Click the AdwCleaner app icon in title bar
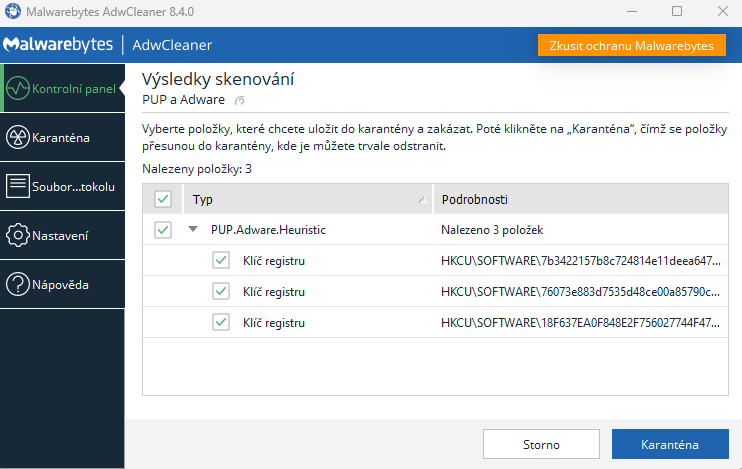 13,11
